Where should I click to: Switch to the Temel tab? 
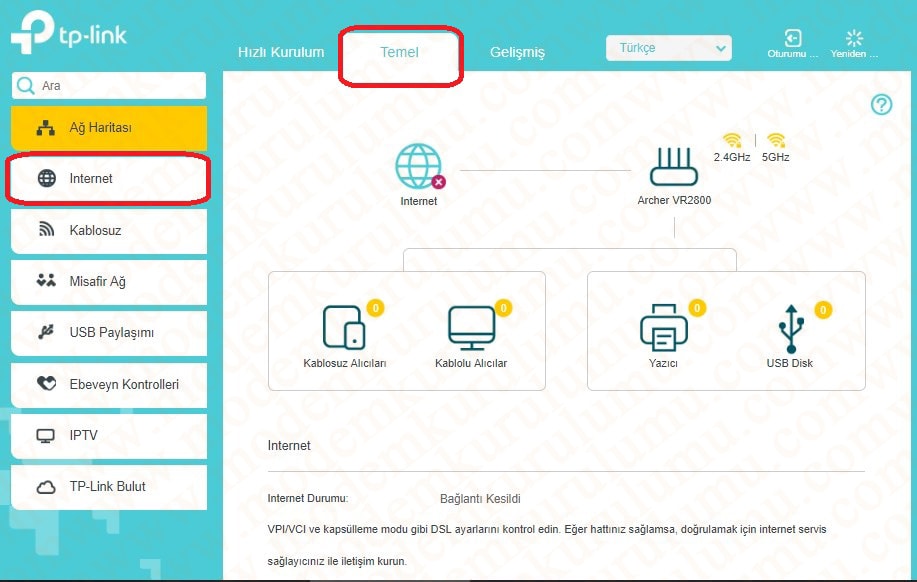coord(399,52)
